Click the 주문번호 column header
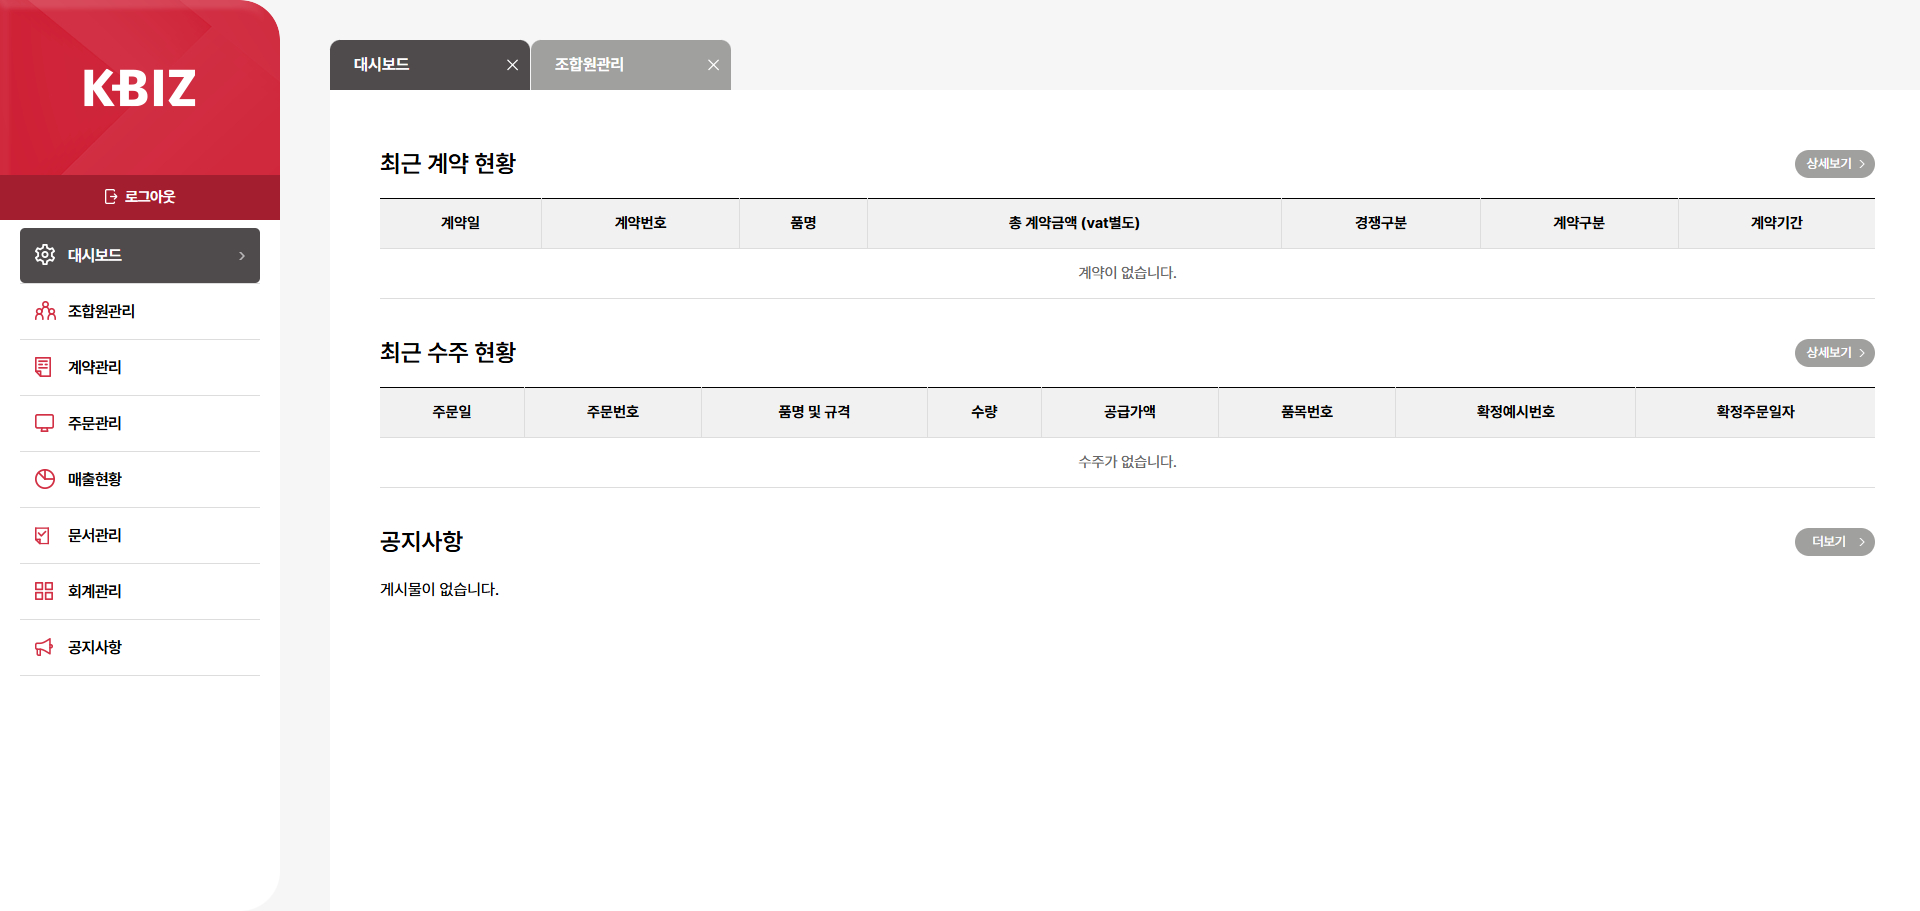The height and width of the screenshot is (911, 1920). point(613,412)
